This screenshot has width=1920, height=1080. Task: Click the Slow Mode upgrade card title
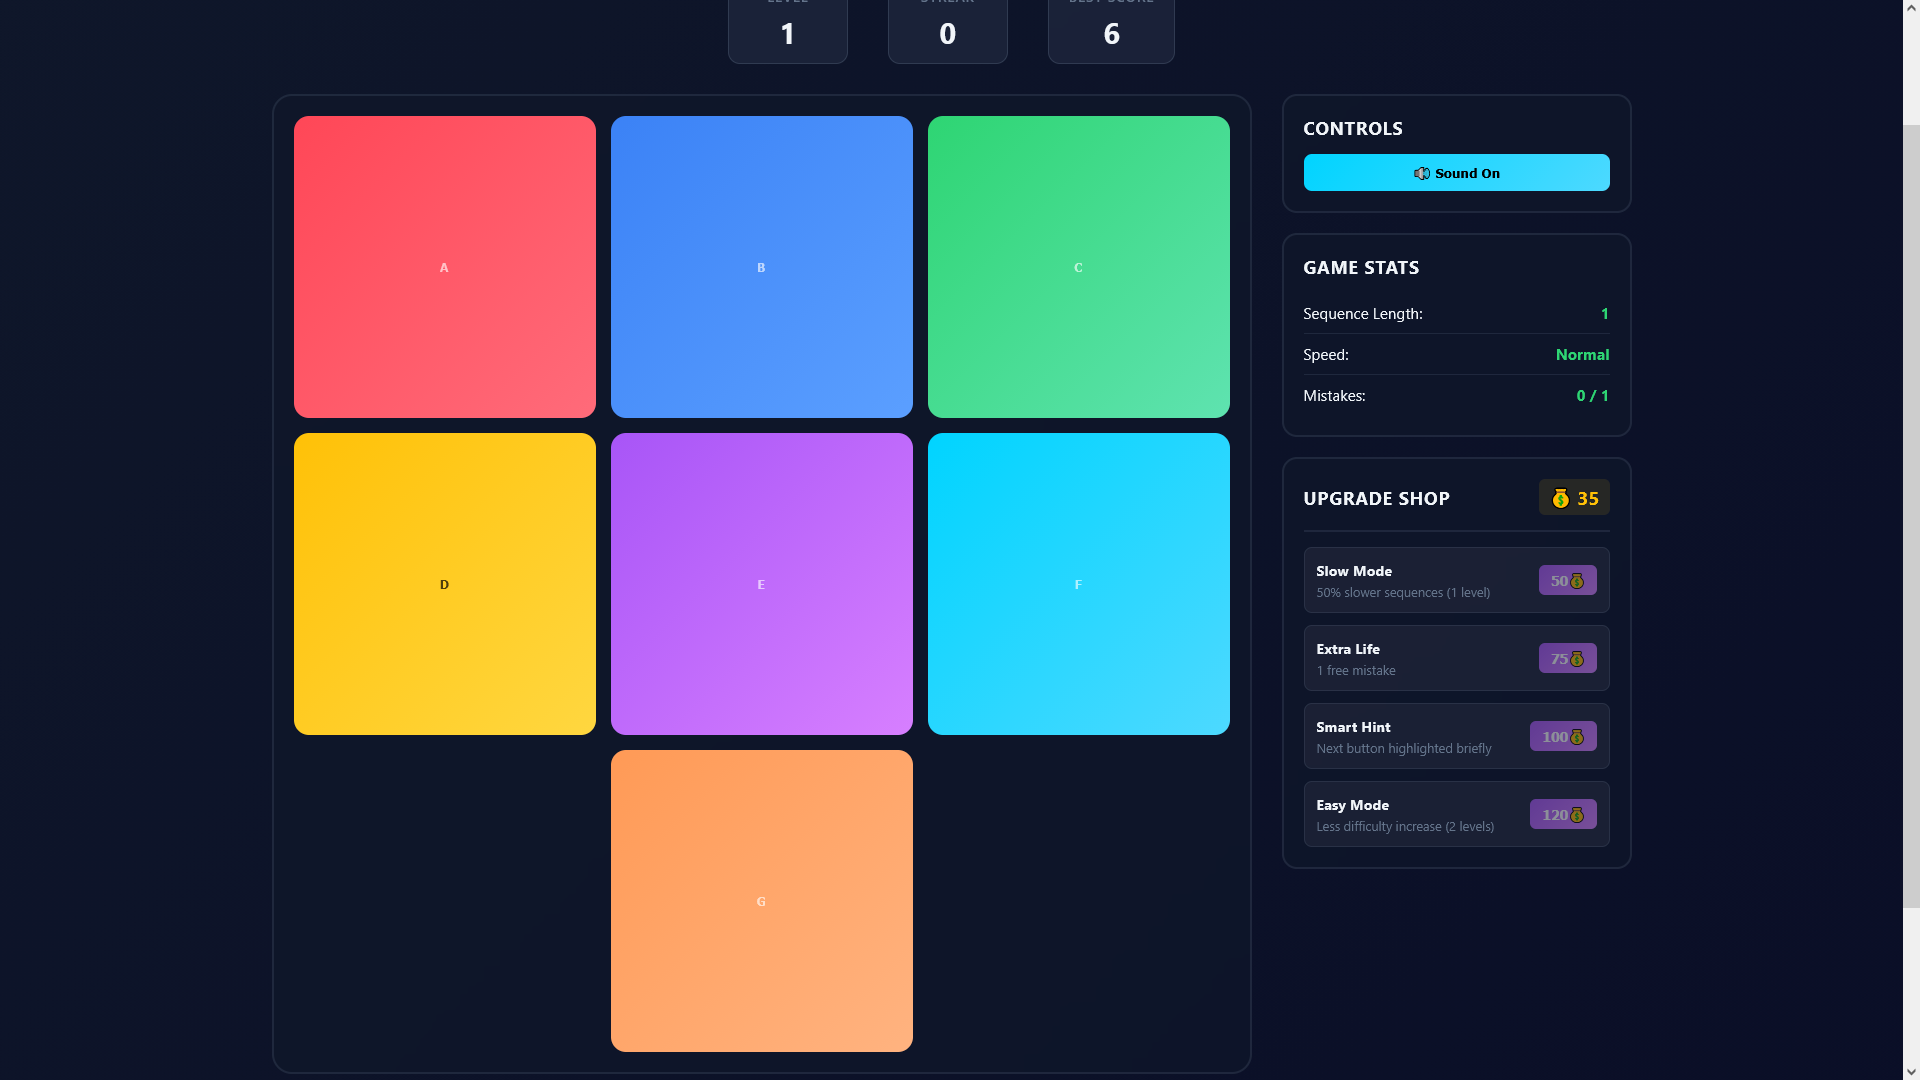pyautogui.click(x=1353, y=571)
